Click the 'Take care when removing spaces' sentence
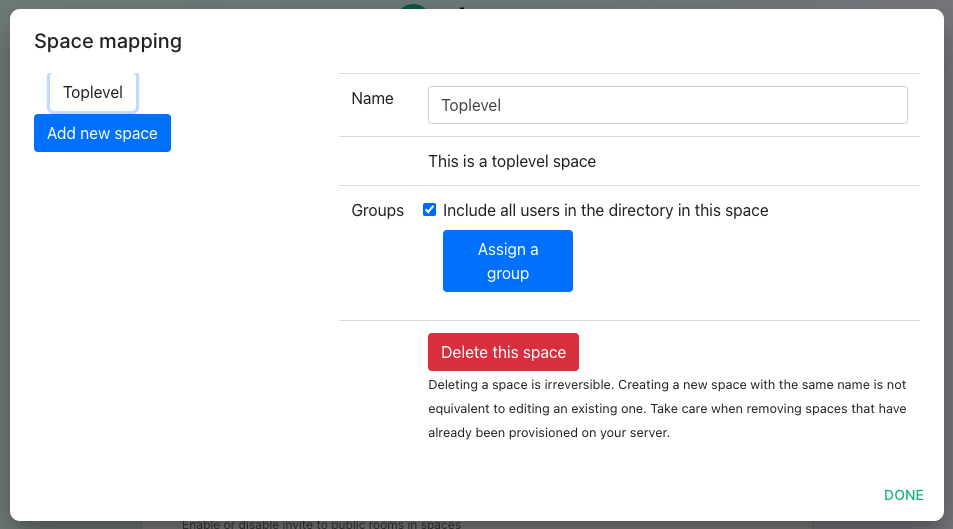The width and height of the screenshot is (953, 529). tap(778, 409)
